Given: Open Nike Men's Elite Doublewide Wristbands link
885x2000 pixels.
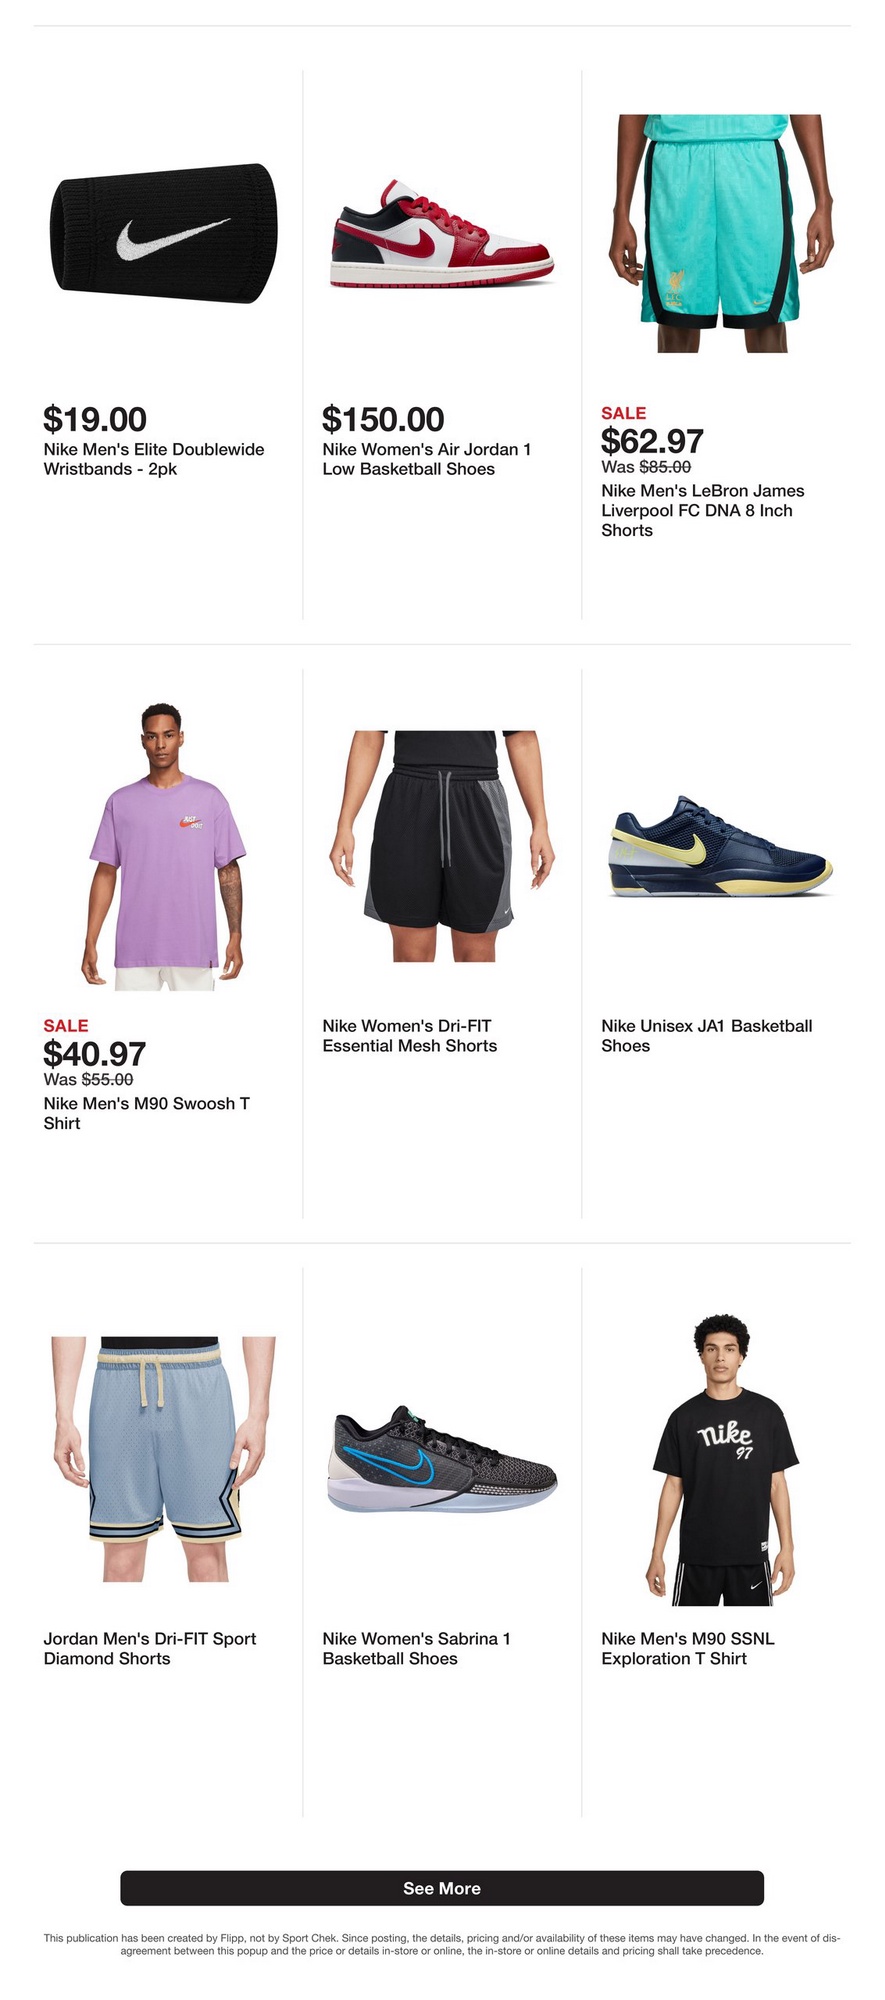Looking at the screenshot, I should point(154,459).
